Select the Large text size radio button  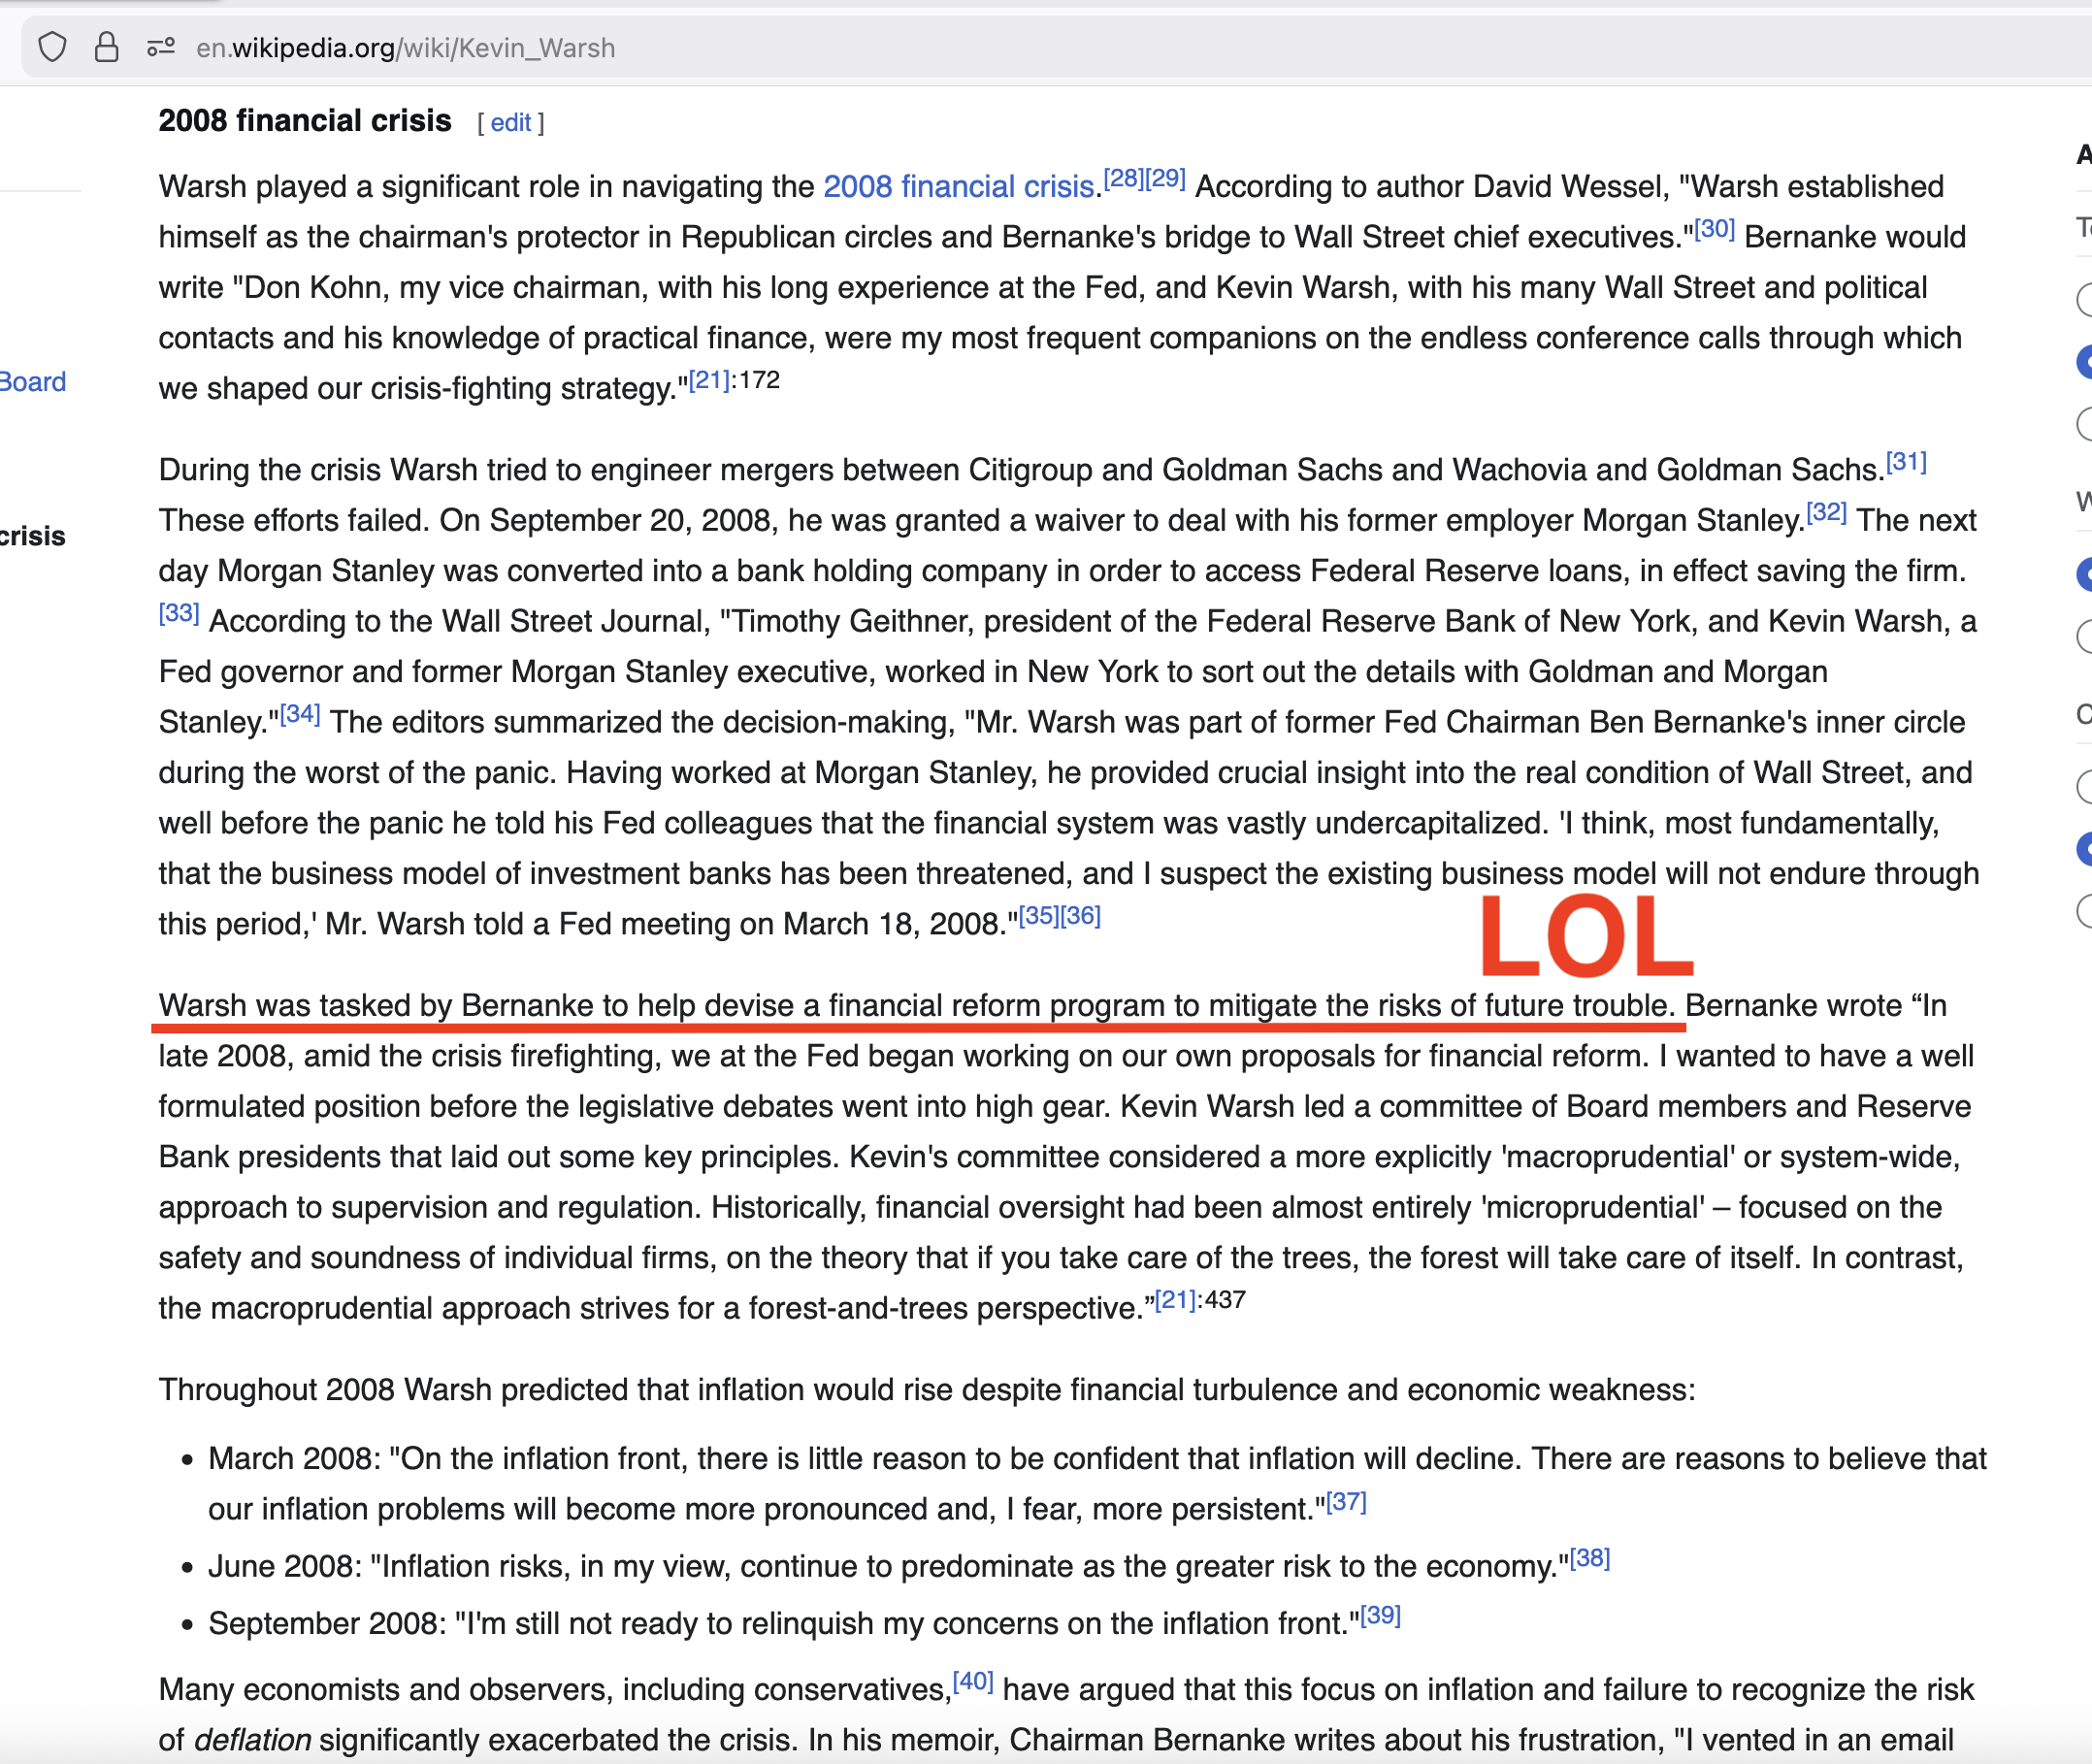pos(2084,423)
